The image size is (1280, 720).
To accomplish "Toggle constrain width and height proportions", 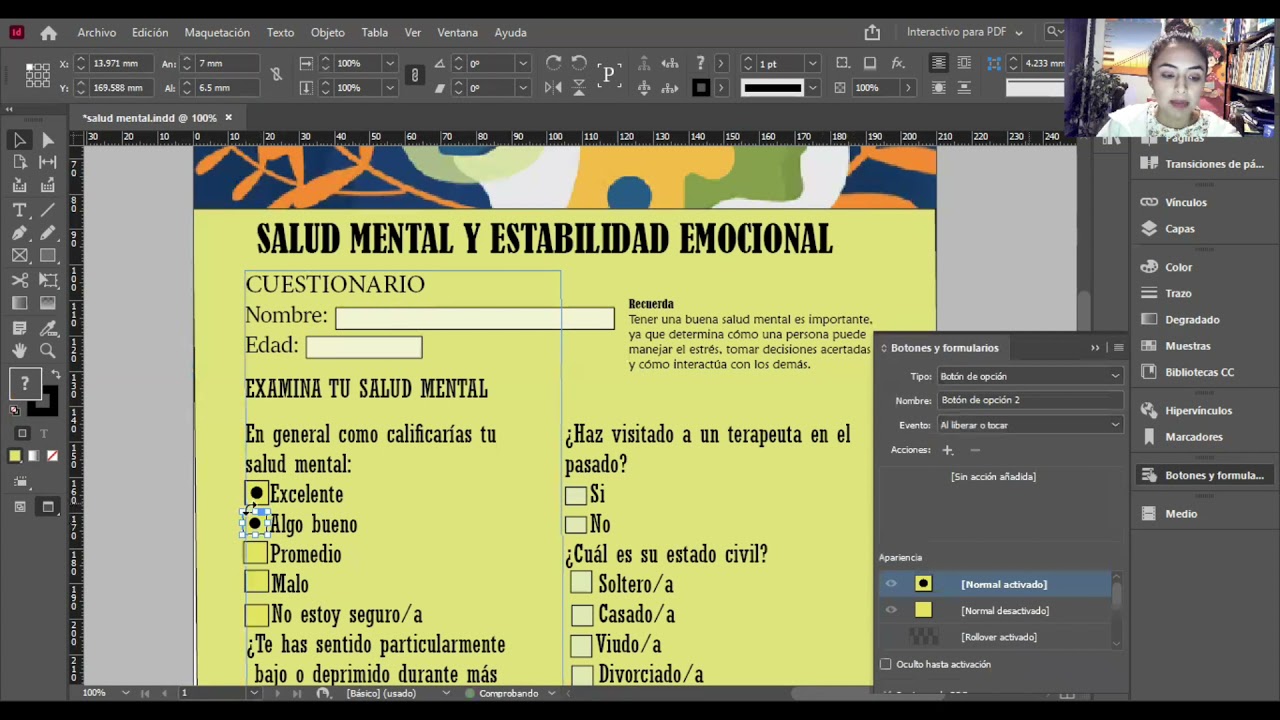I will (276, 75).
